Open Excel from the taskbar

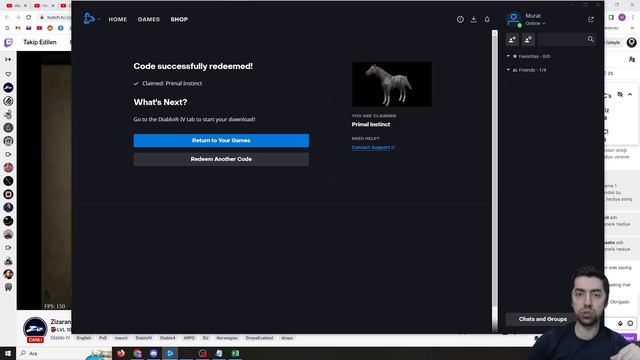pyautogui.click(x=235, y=353)
